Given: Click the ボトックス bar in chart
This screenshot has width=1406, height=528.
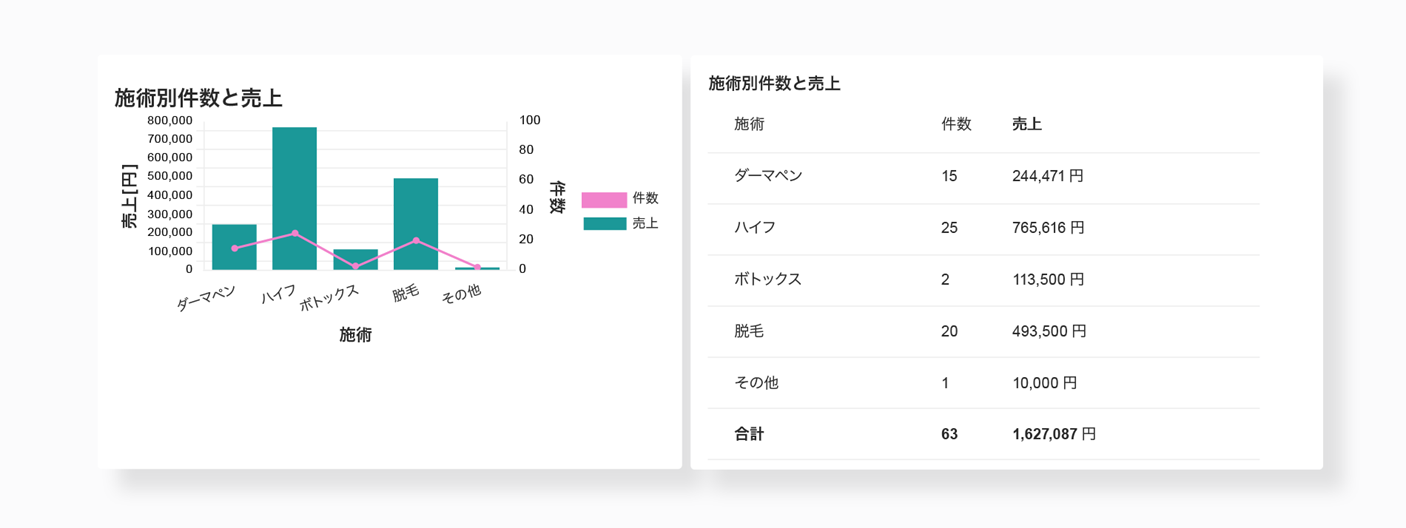Looking at the screenshot, I should coord(355,259).
